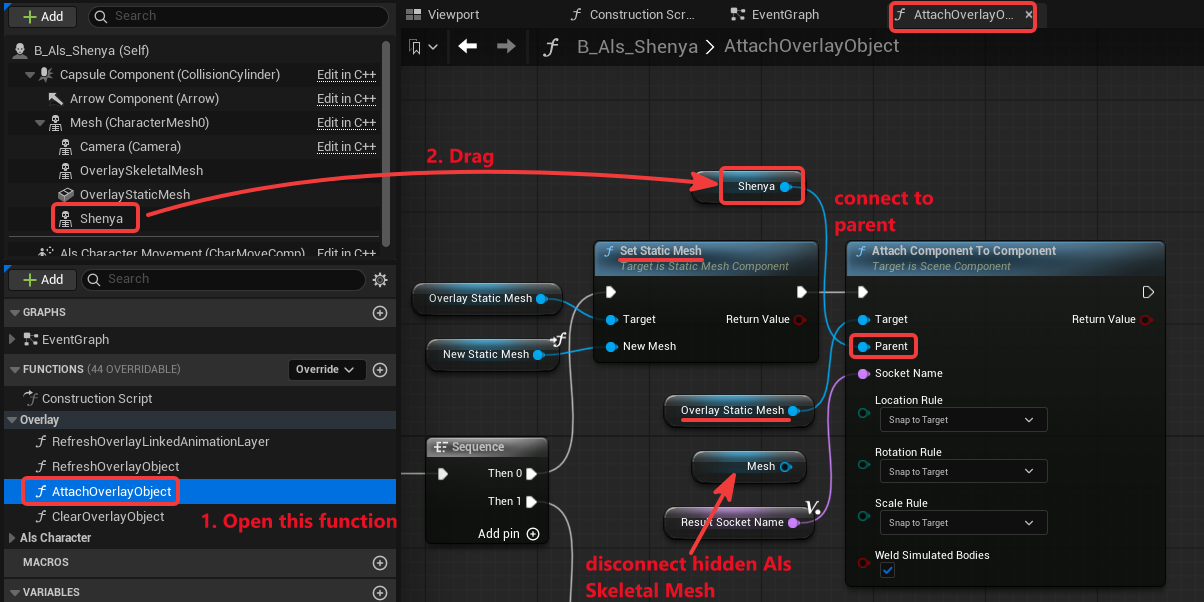Collapse the Overlay category
Screen dimensions: 1204x602
(x=12, y=420)
